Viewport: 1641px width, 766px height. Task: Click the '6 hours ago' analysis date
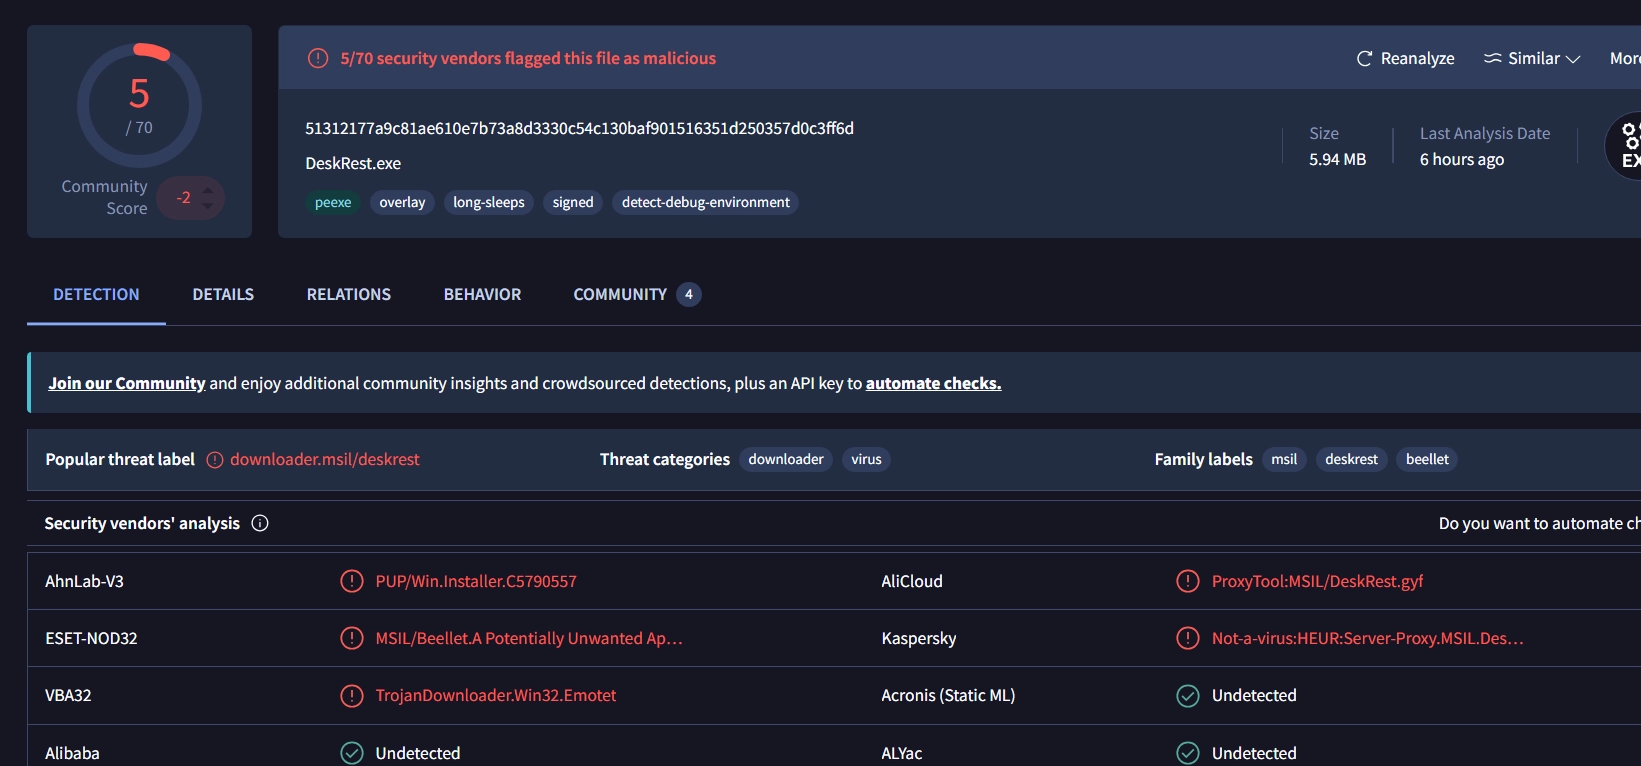pos(1462,159)
